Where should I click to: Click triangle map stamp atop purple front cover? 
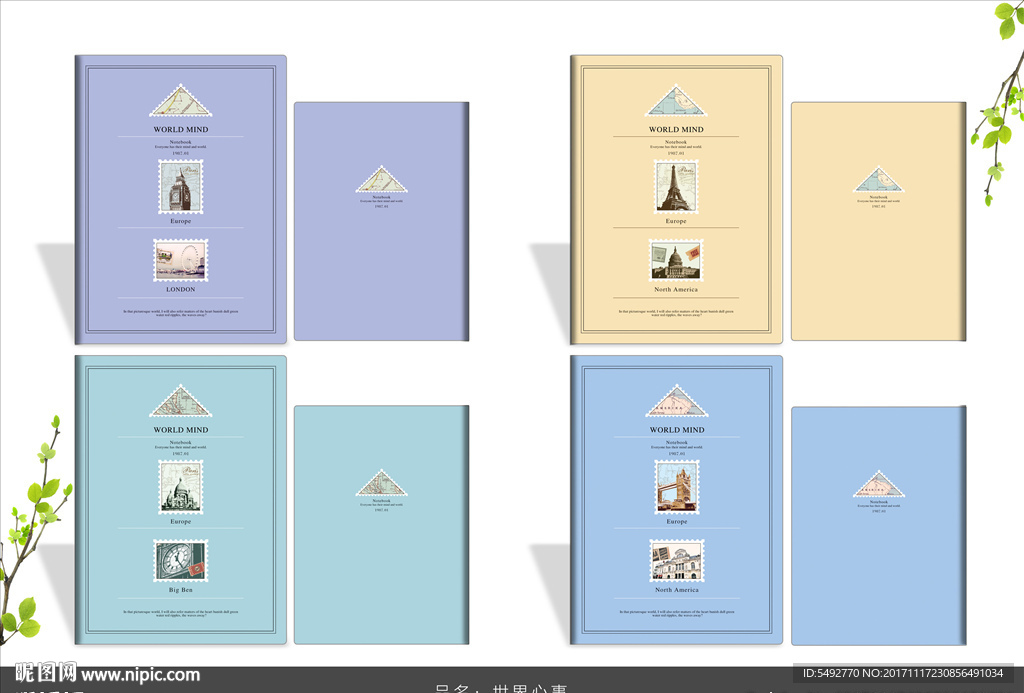tap(176, 102)
